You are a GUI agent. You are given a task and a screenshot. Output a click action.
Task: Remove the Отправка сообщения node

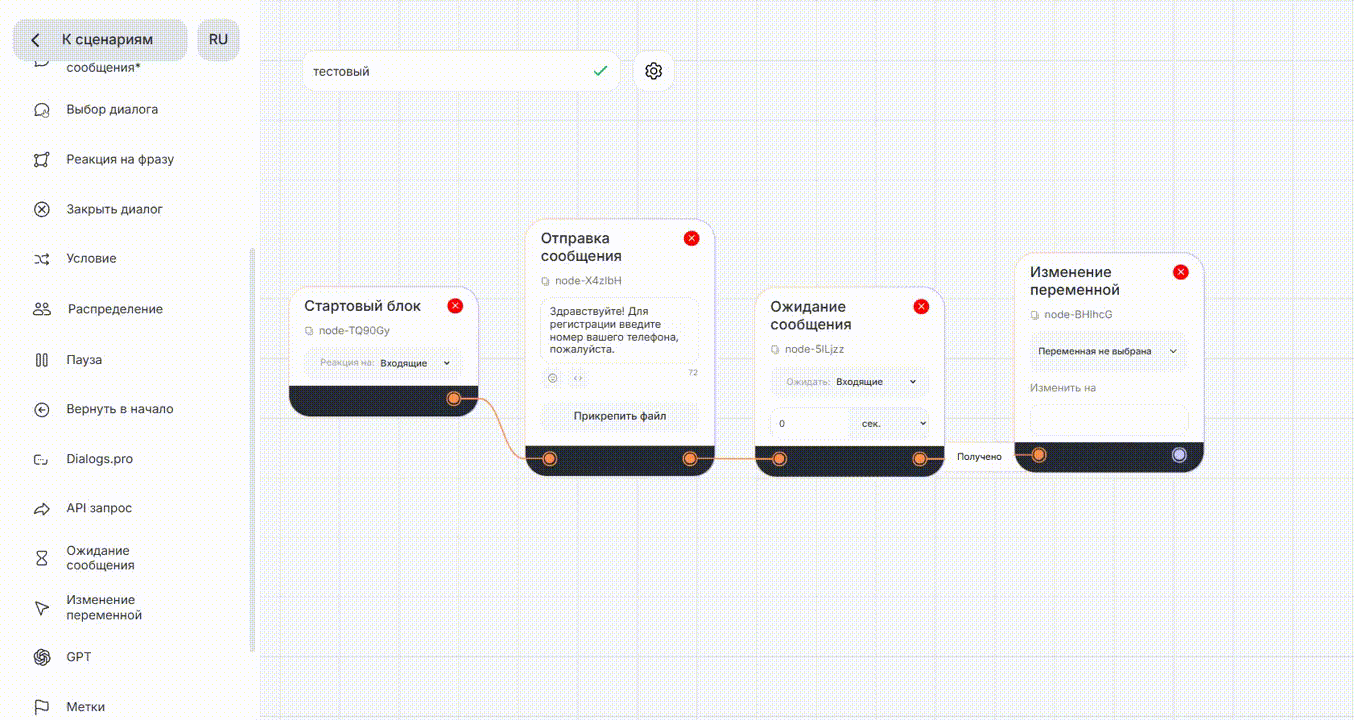click(x=691, y=238)
